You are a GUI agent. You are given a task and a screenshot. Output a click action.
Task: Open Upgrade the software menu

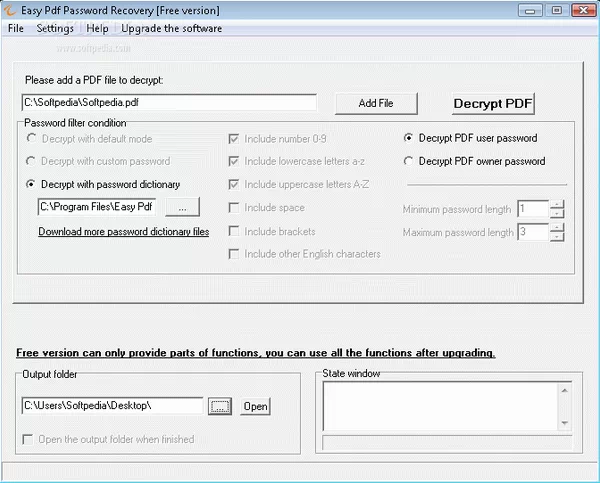tap(171, 28)
